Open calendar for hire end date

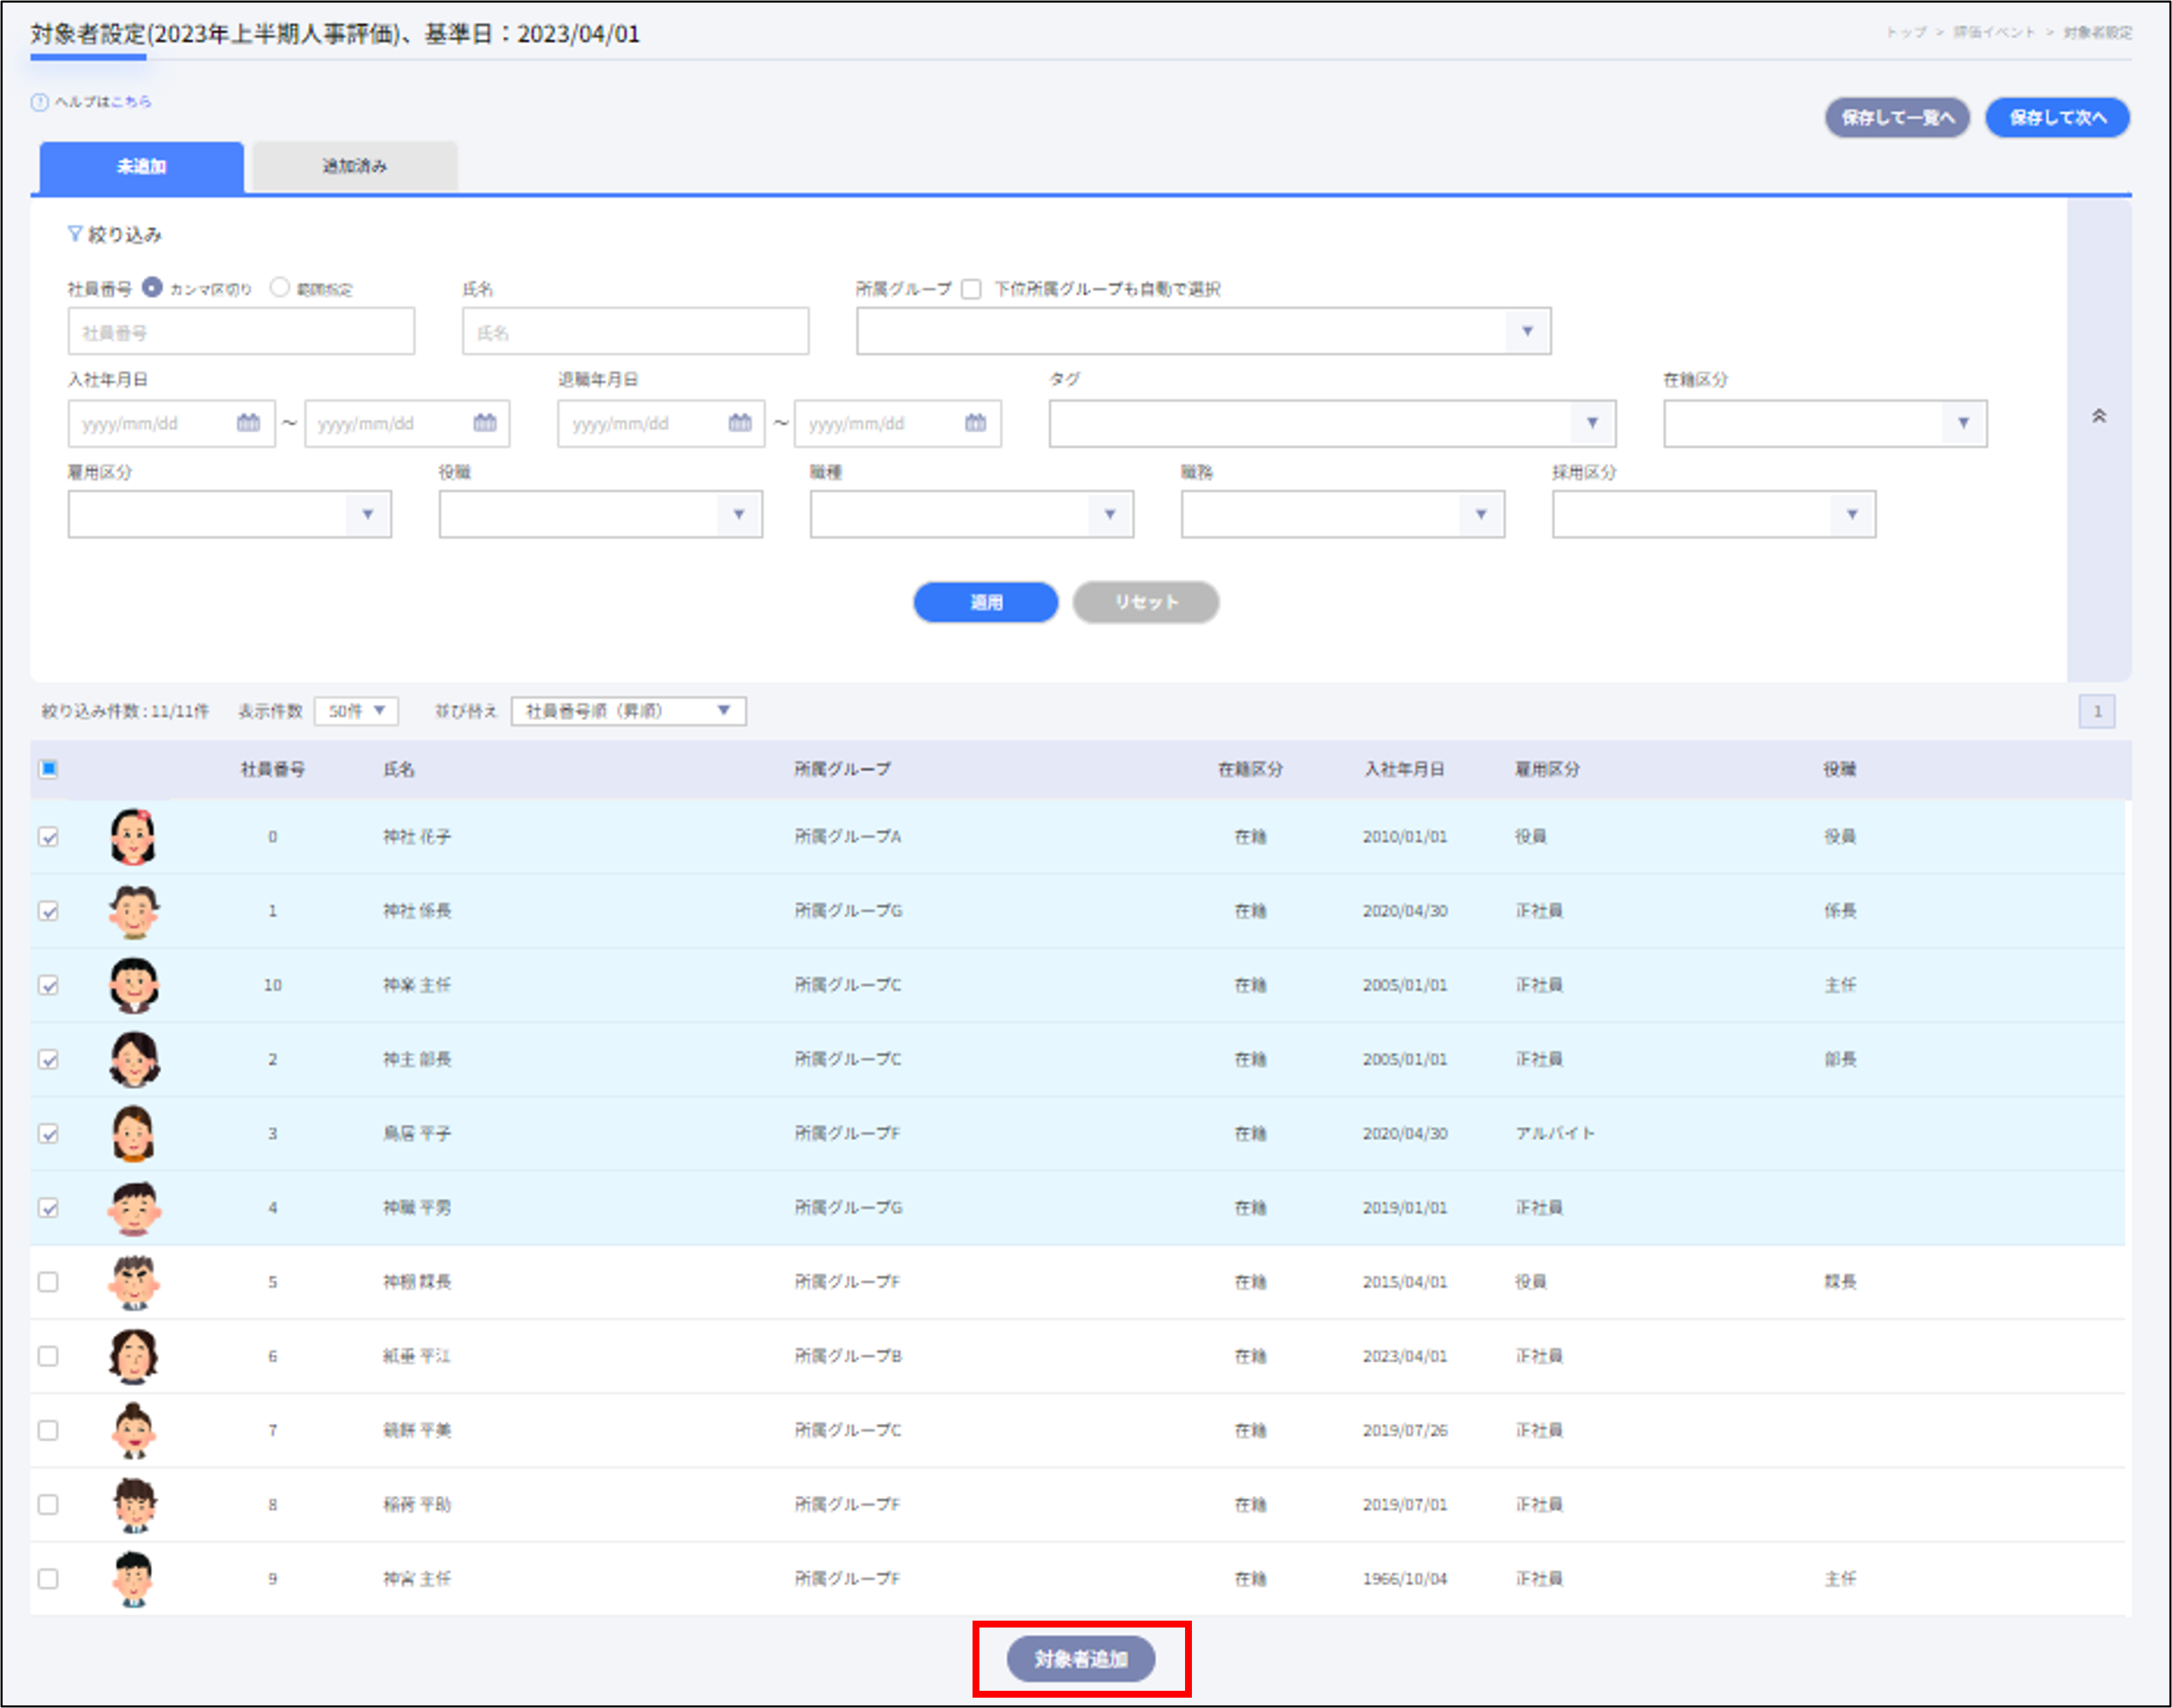(x=485, y=423)
